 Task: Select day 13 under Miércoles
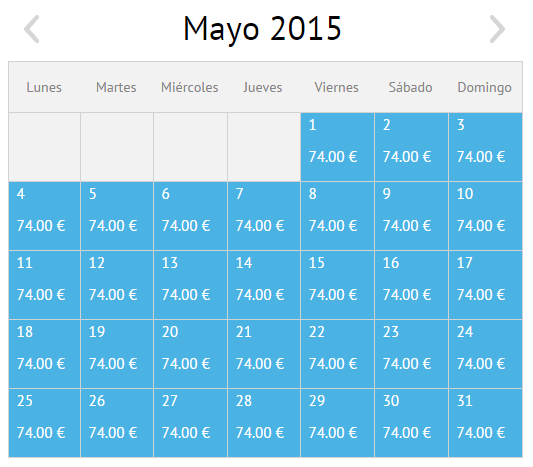point(190,285)
